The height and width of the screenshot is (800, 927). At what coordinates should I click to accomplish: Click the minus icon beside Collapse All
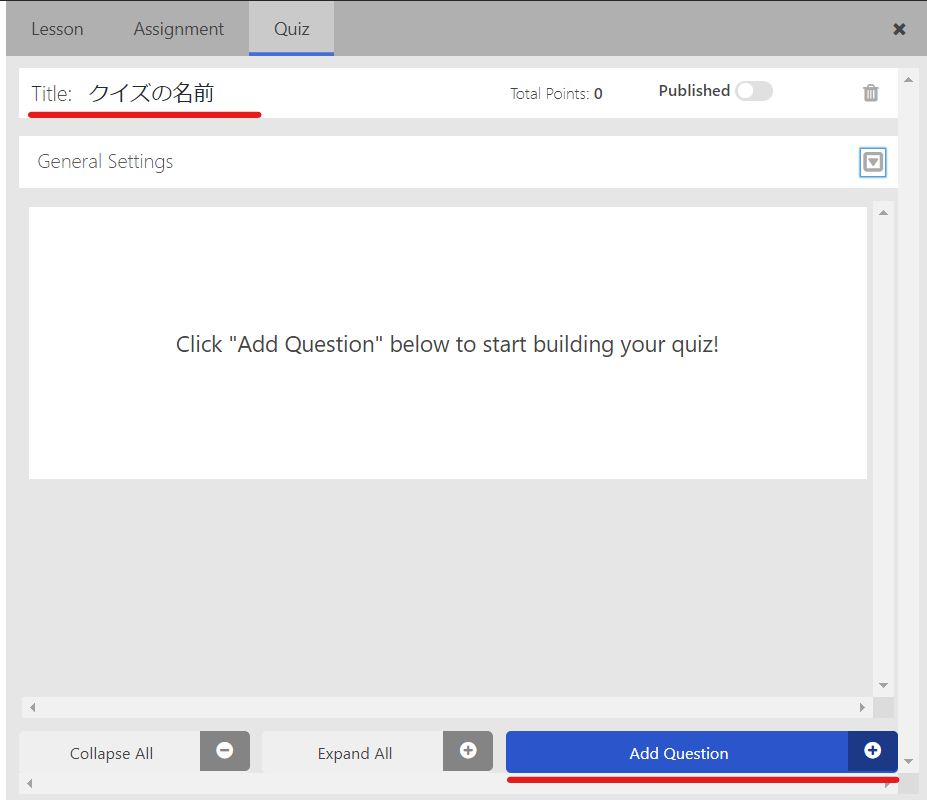[225, 751]
